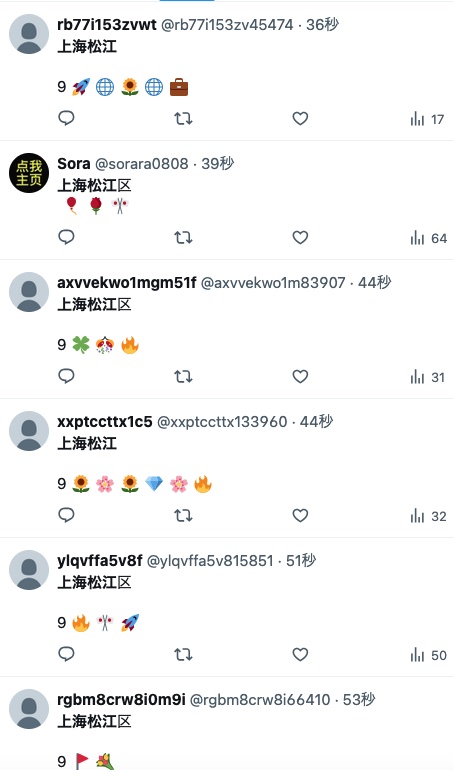This screenshot has width=454, height=770.
Task: Like Sora's 上海松江区 tweet
Action: pyautogui.click(x=300, y=238)
